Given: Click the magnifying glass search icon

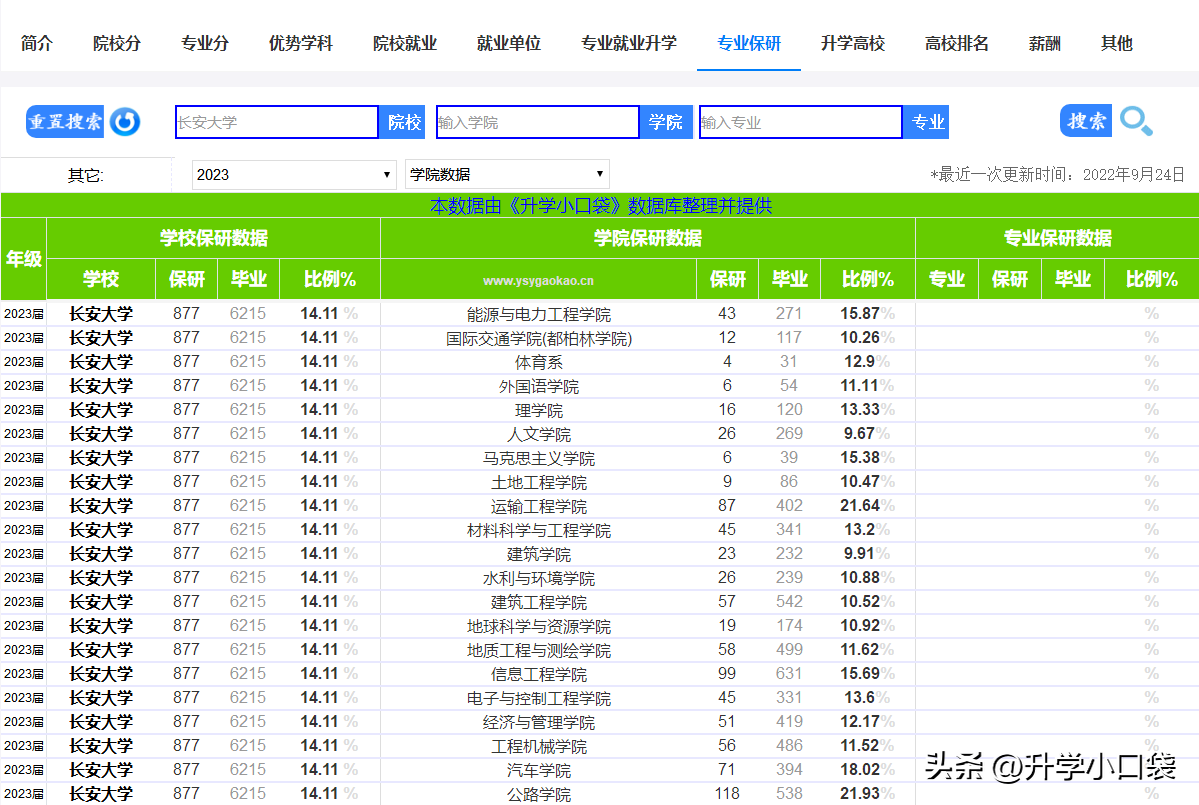Looking at the screenshot, I should [1136, 121].
